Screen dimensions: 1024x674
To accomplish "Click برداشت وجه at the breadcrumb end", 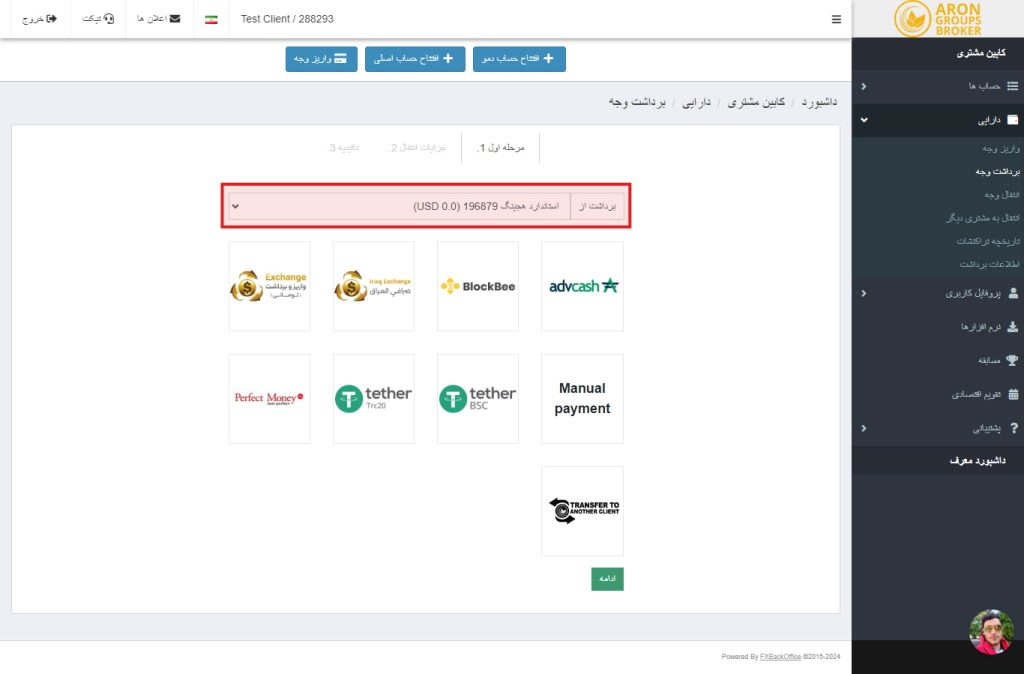I will pyautogui.click(x=637, y=103).
